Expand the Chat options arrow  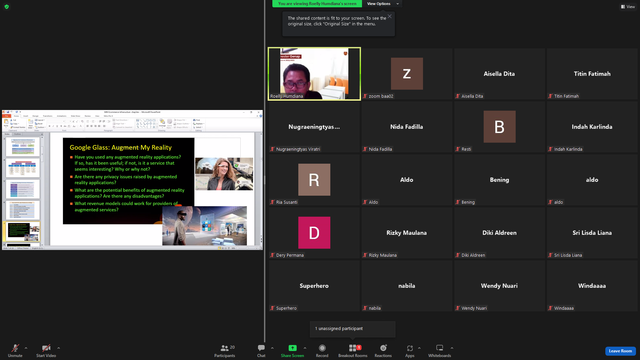point(272,348)
